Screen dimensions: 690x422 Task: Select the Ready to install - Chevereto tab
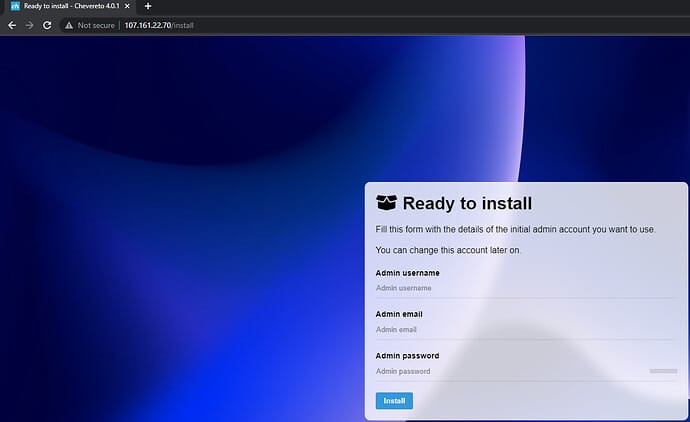70,6
